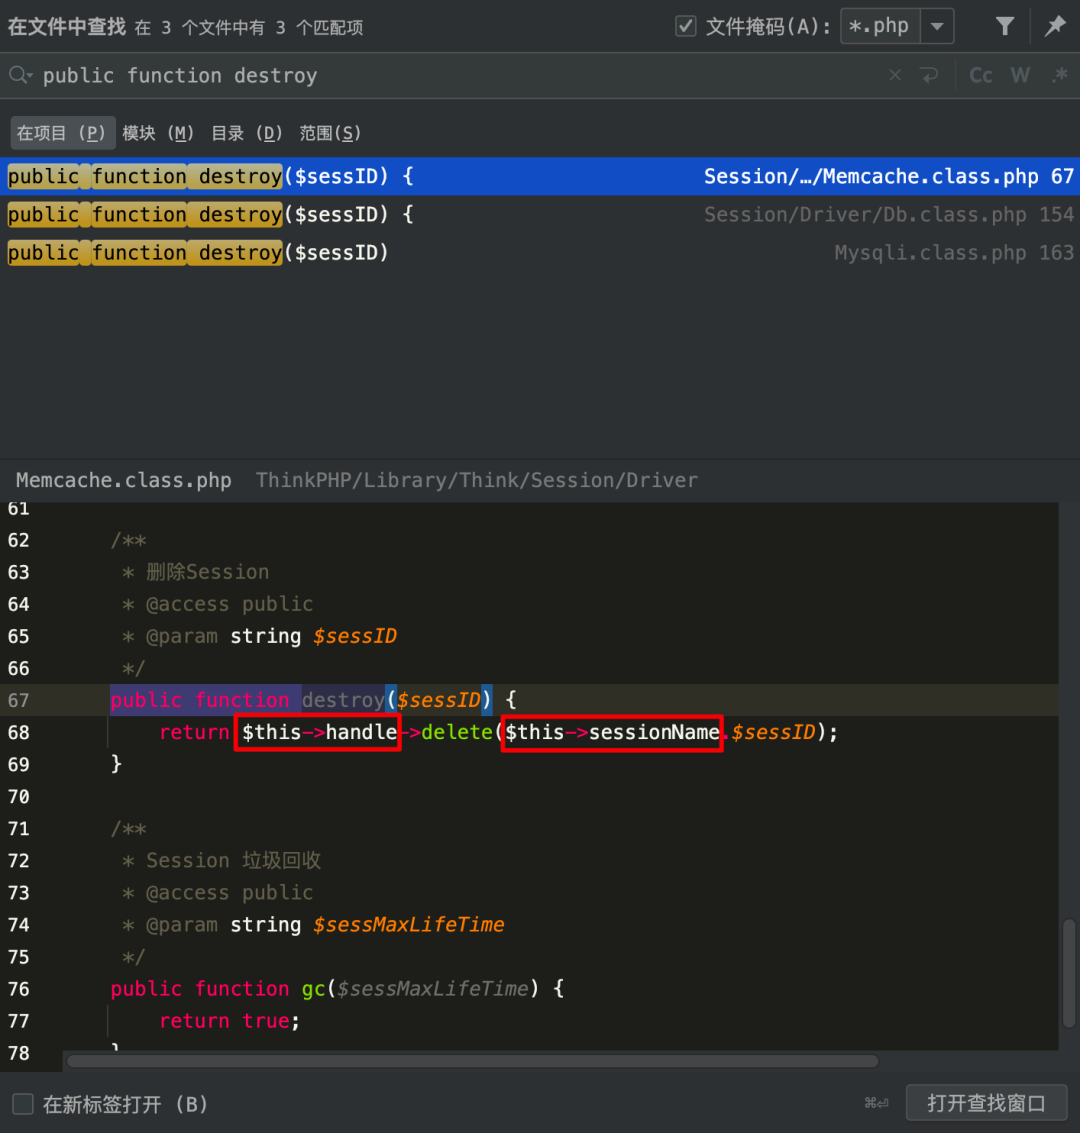Image resolution: width=1080 pixels, height=1133 pixels.
Task: Switch to the 模块 (M) scope tab
Action: [158, 133]
